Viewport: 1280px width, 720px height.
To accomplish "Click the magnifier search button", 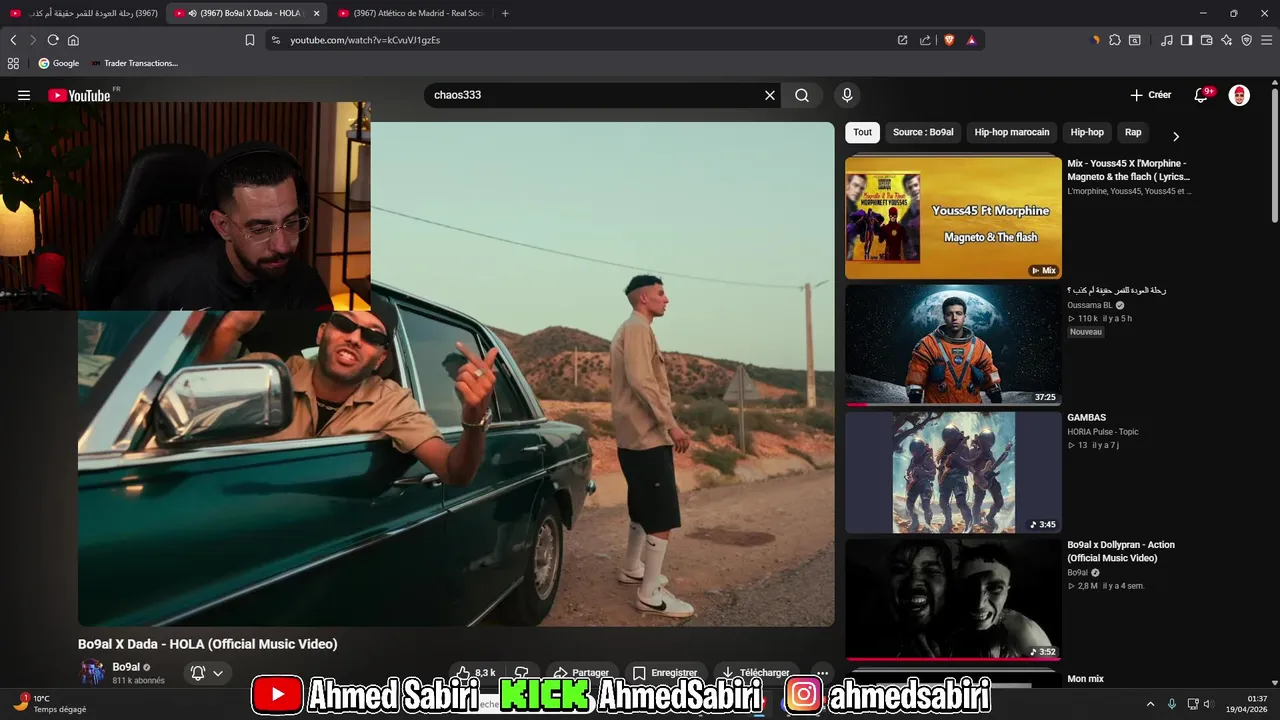I will (802, 95).
